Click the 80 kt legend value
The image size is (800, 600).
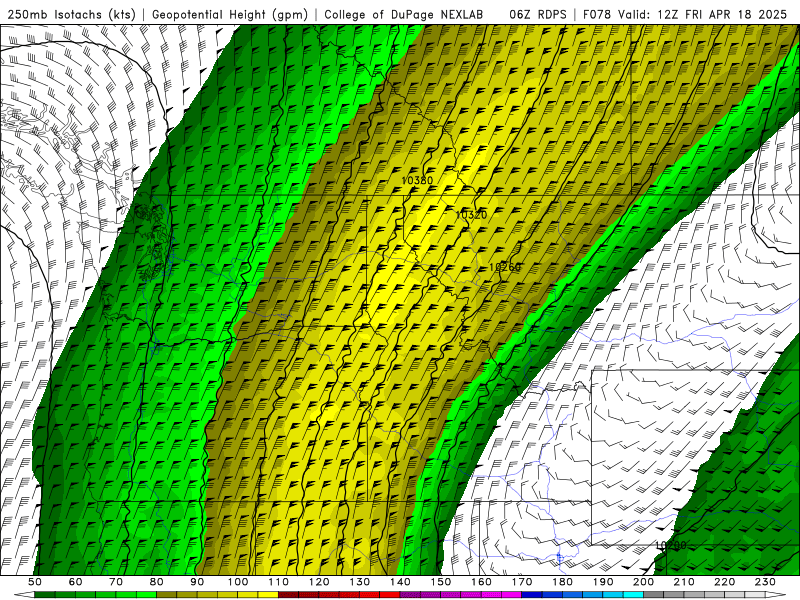coord(157,582)
